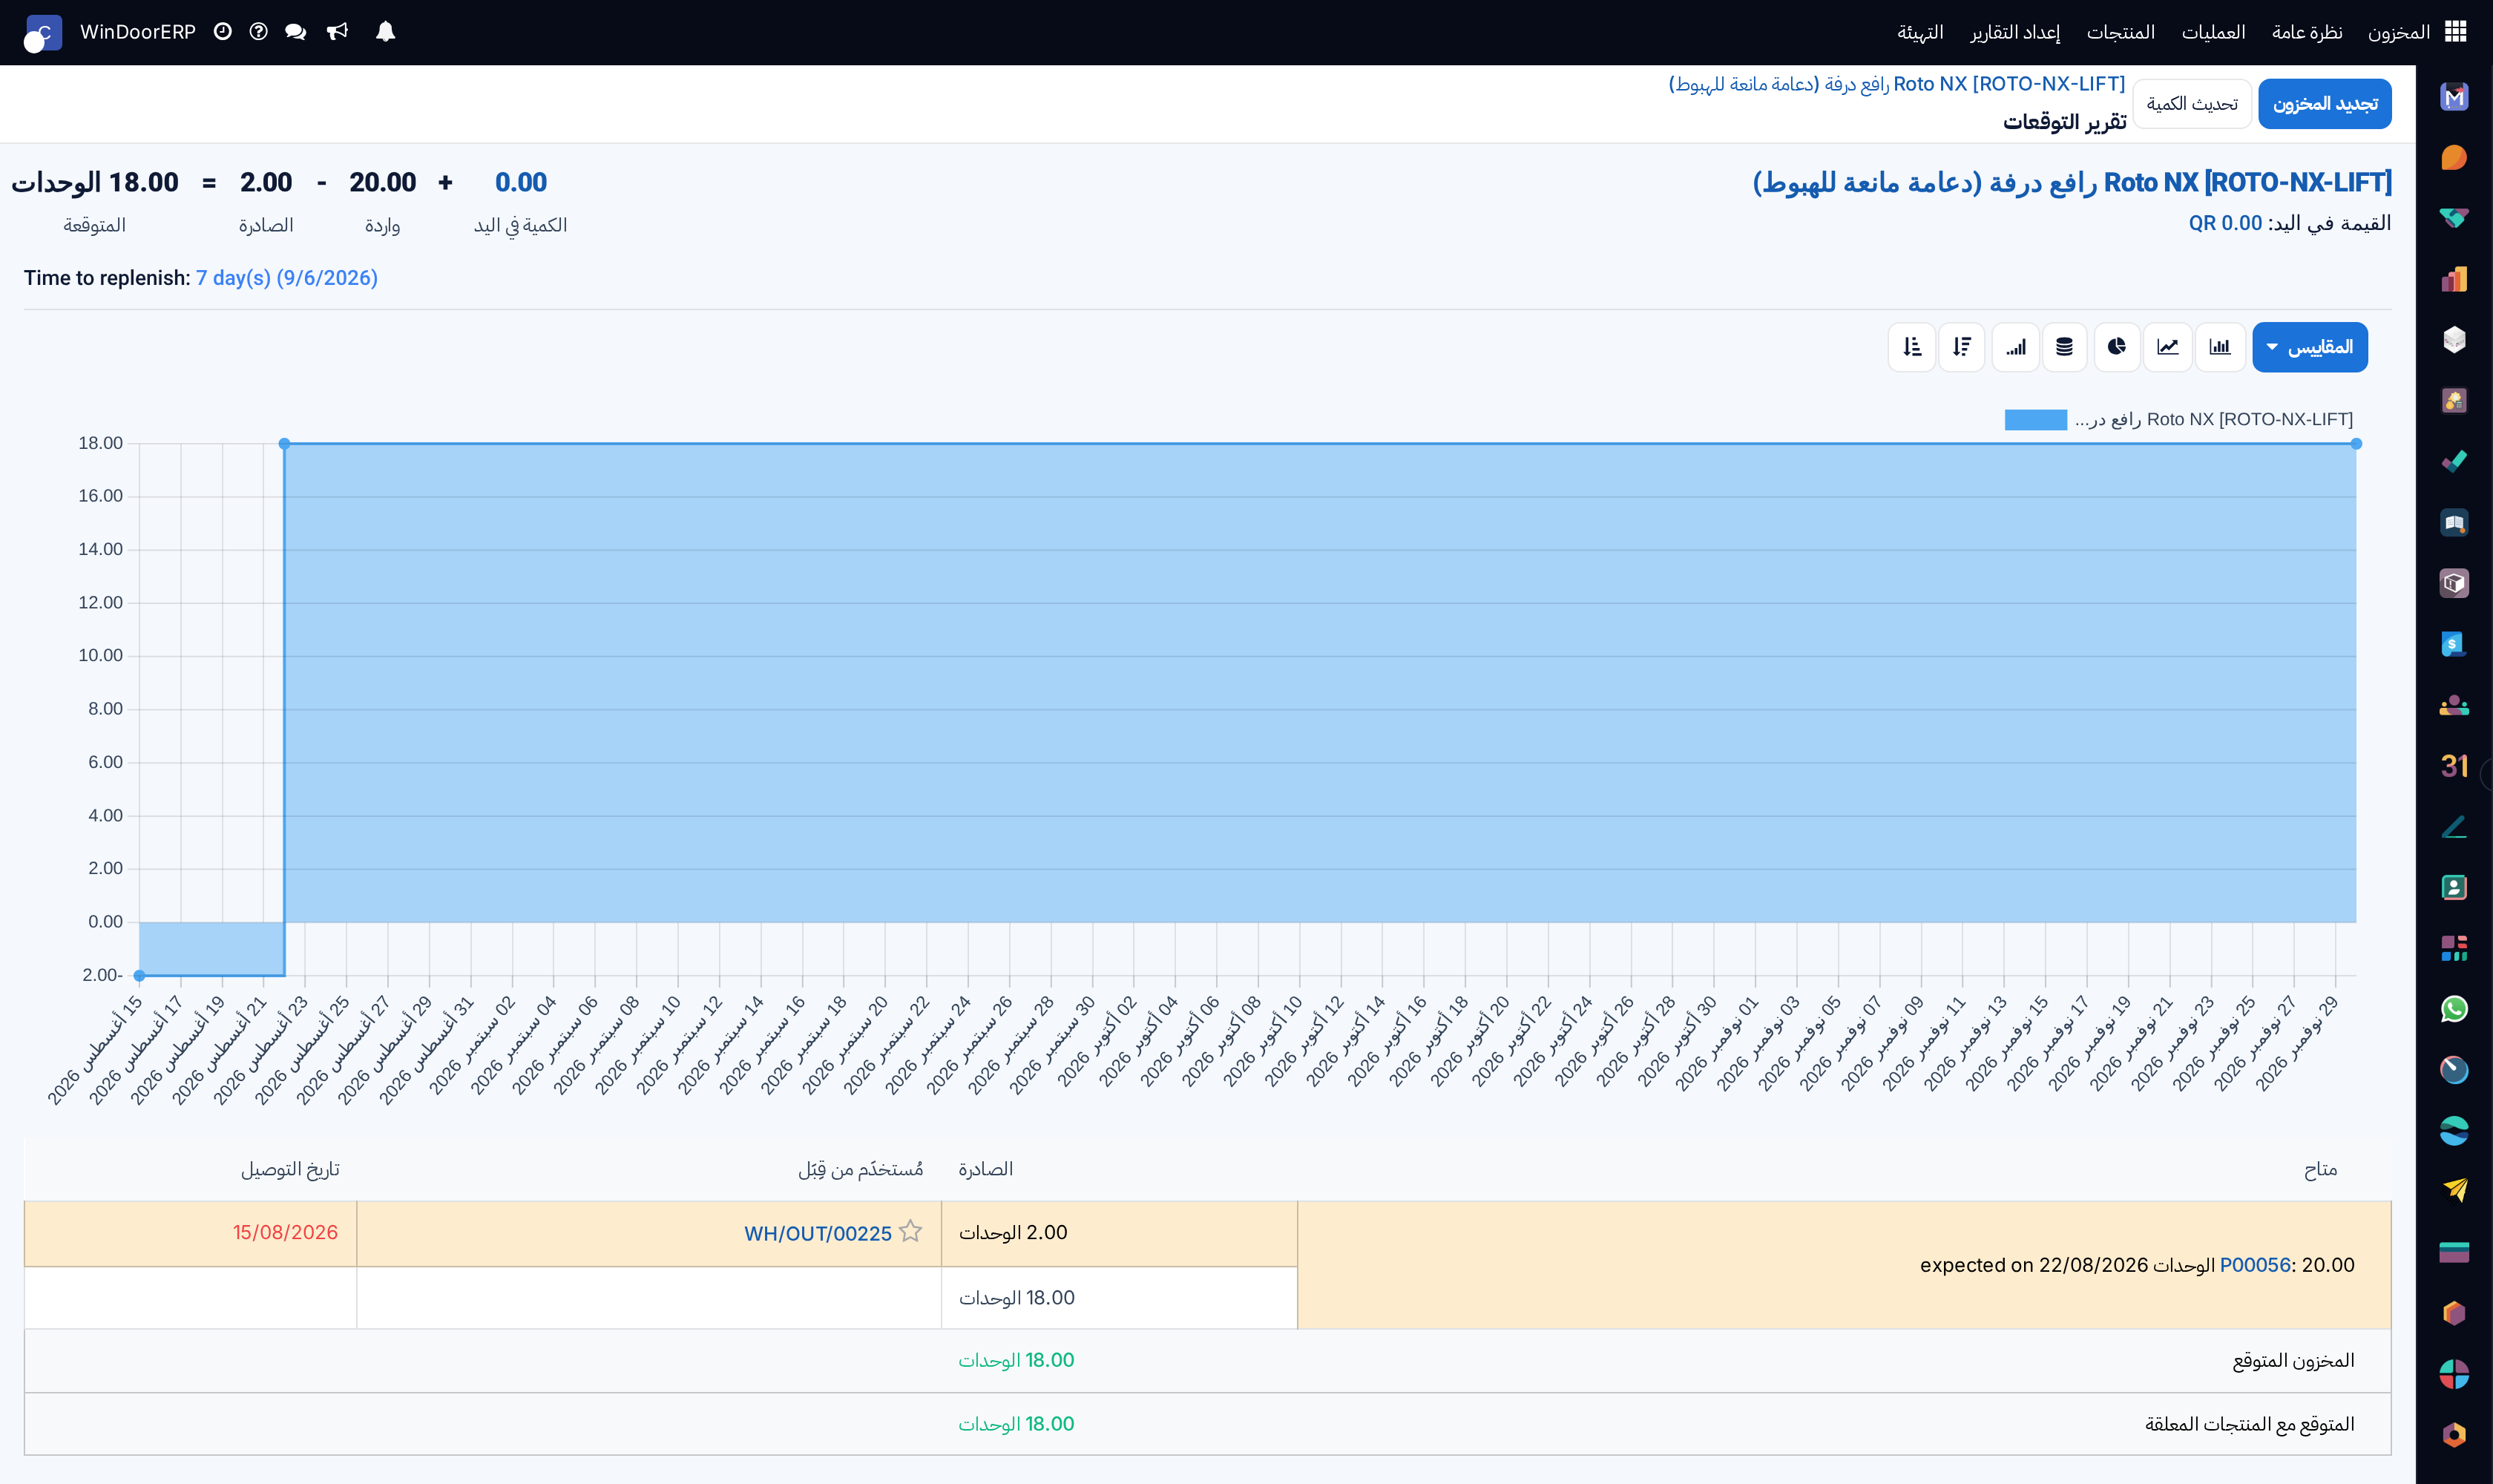The height and width of the screenshot is (1484, 2493).
Task: Open the المخزون menu
Action: click(x=2398, y=32)
